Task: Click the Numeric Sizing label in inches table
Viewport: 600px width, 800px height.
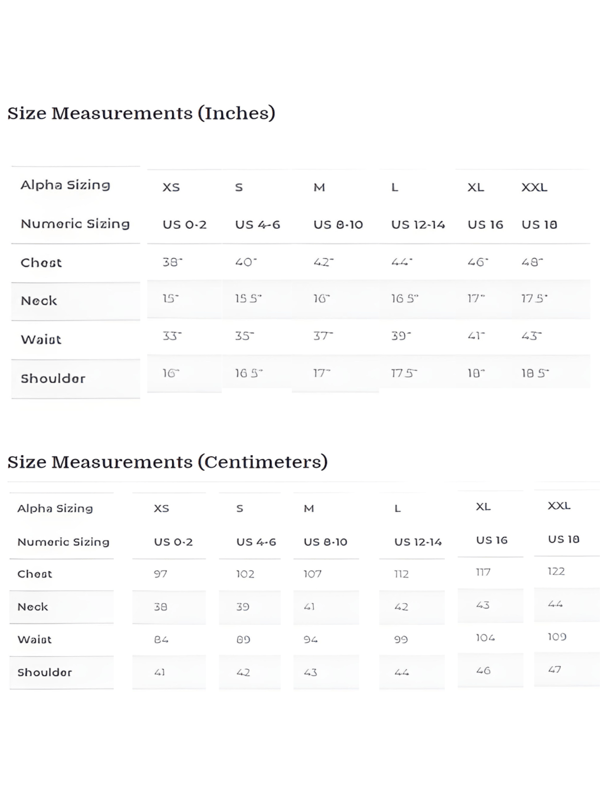Action: [x=75, y=224]
